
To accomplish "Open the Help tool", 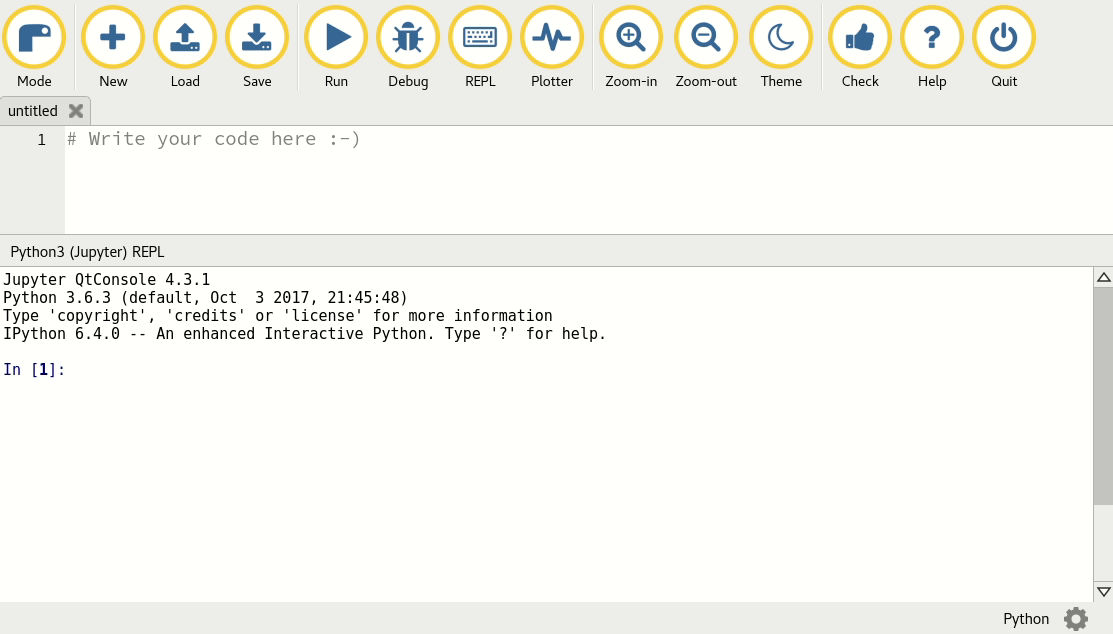I will (932, 37).
